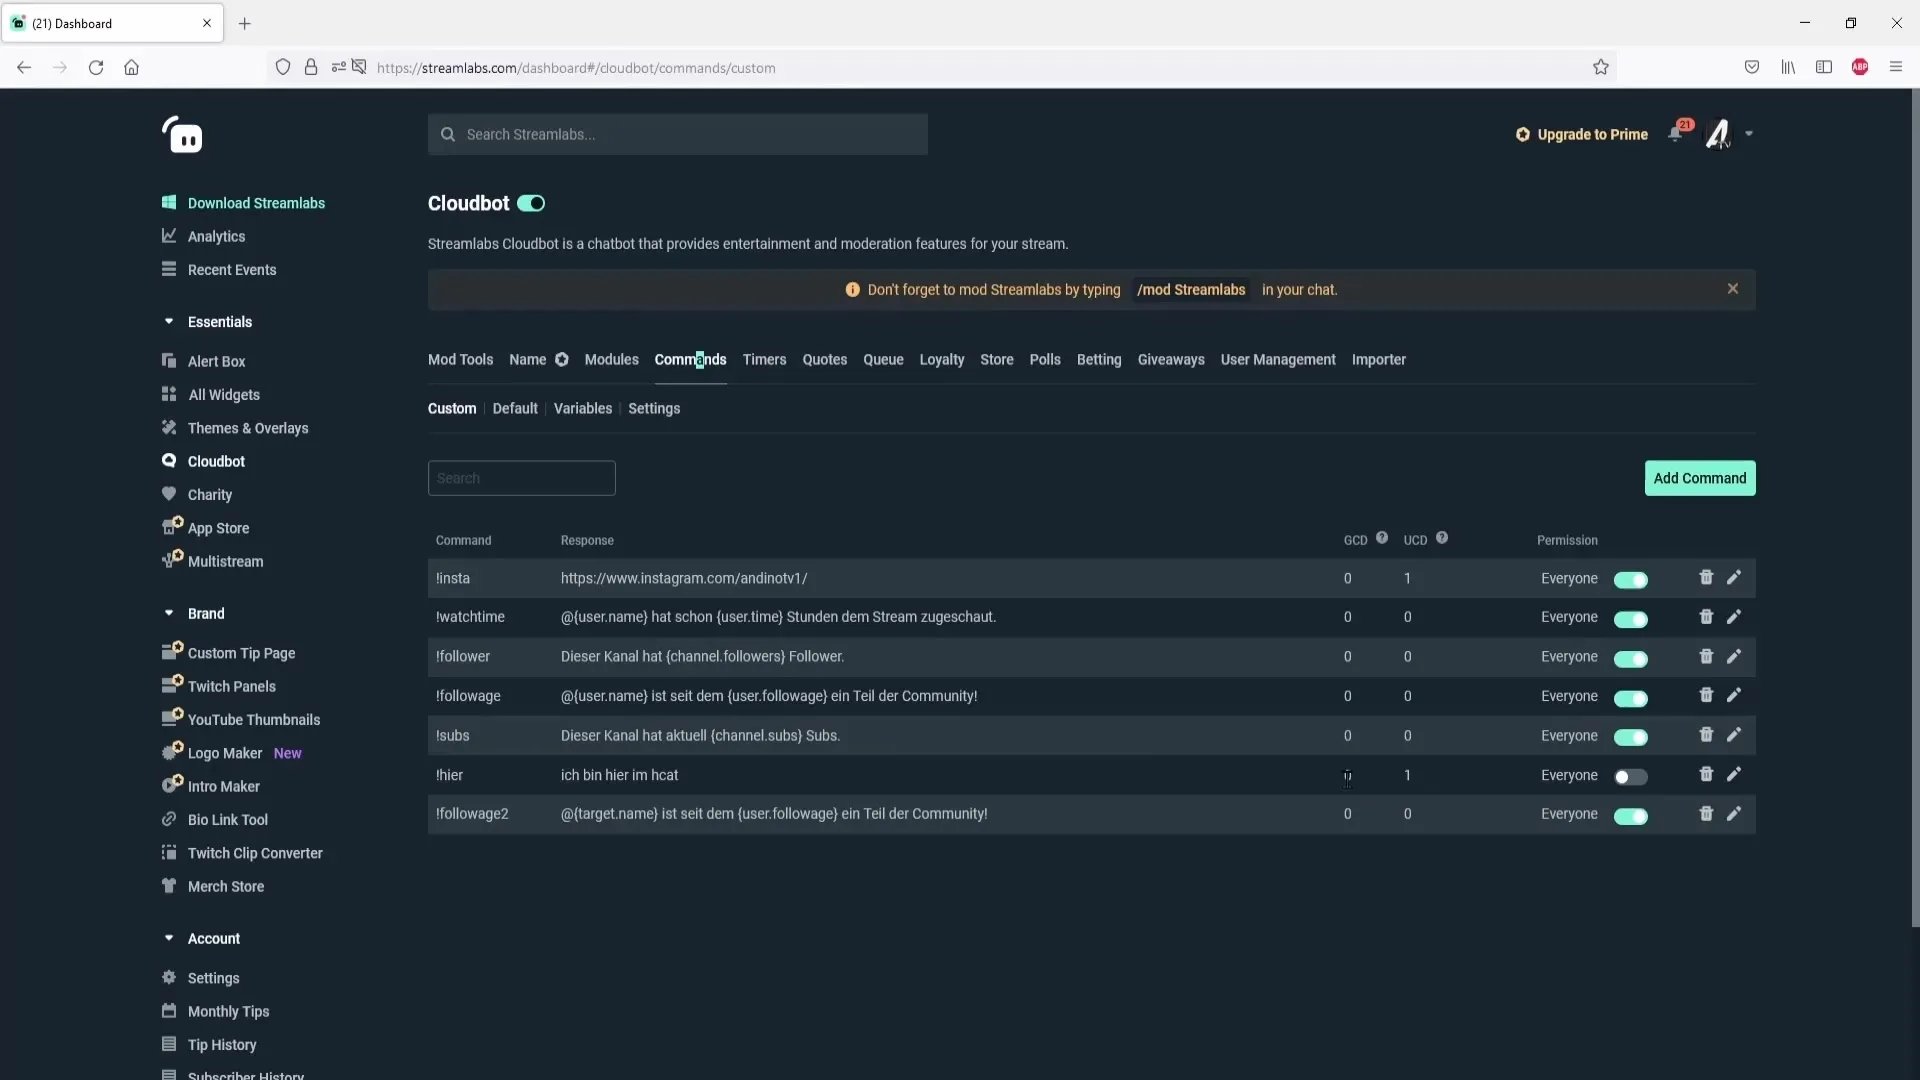Delete the !insta command with trash icon
This screenshot has height=1080, width=1920.
(1706, 578)
